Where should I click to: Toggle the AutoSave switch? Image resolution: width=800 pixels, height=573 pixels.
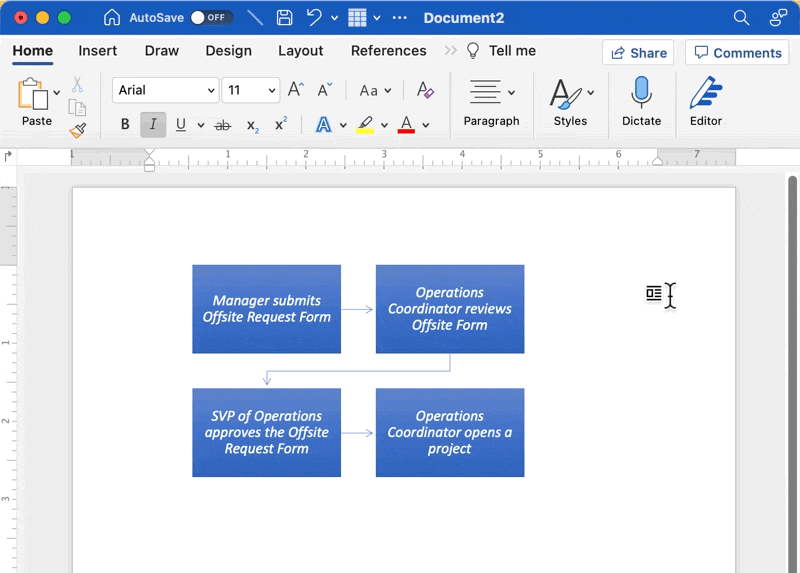click(x=211, y=18)
